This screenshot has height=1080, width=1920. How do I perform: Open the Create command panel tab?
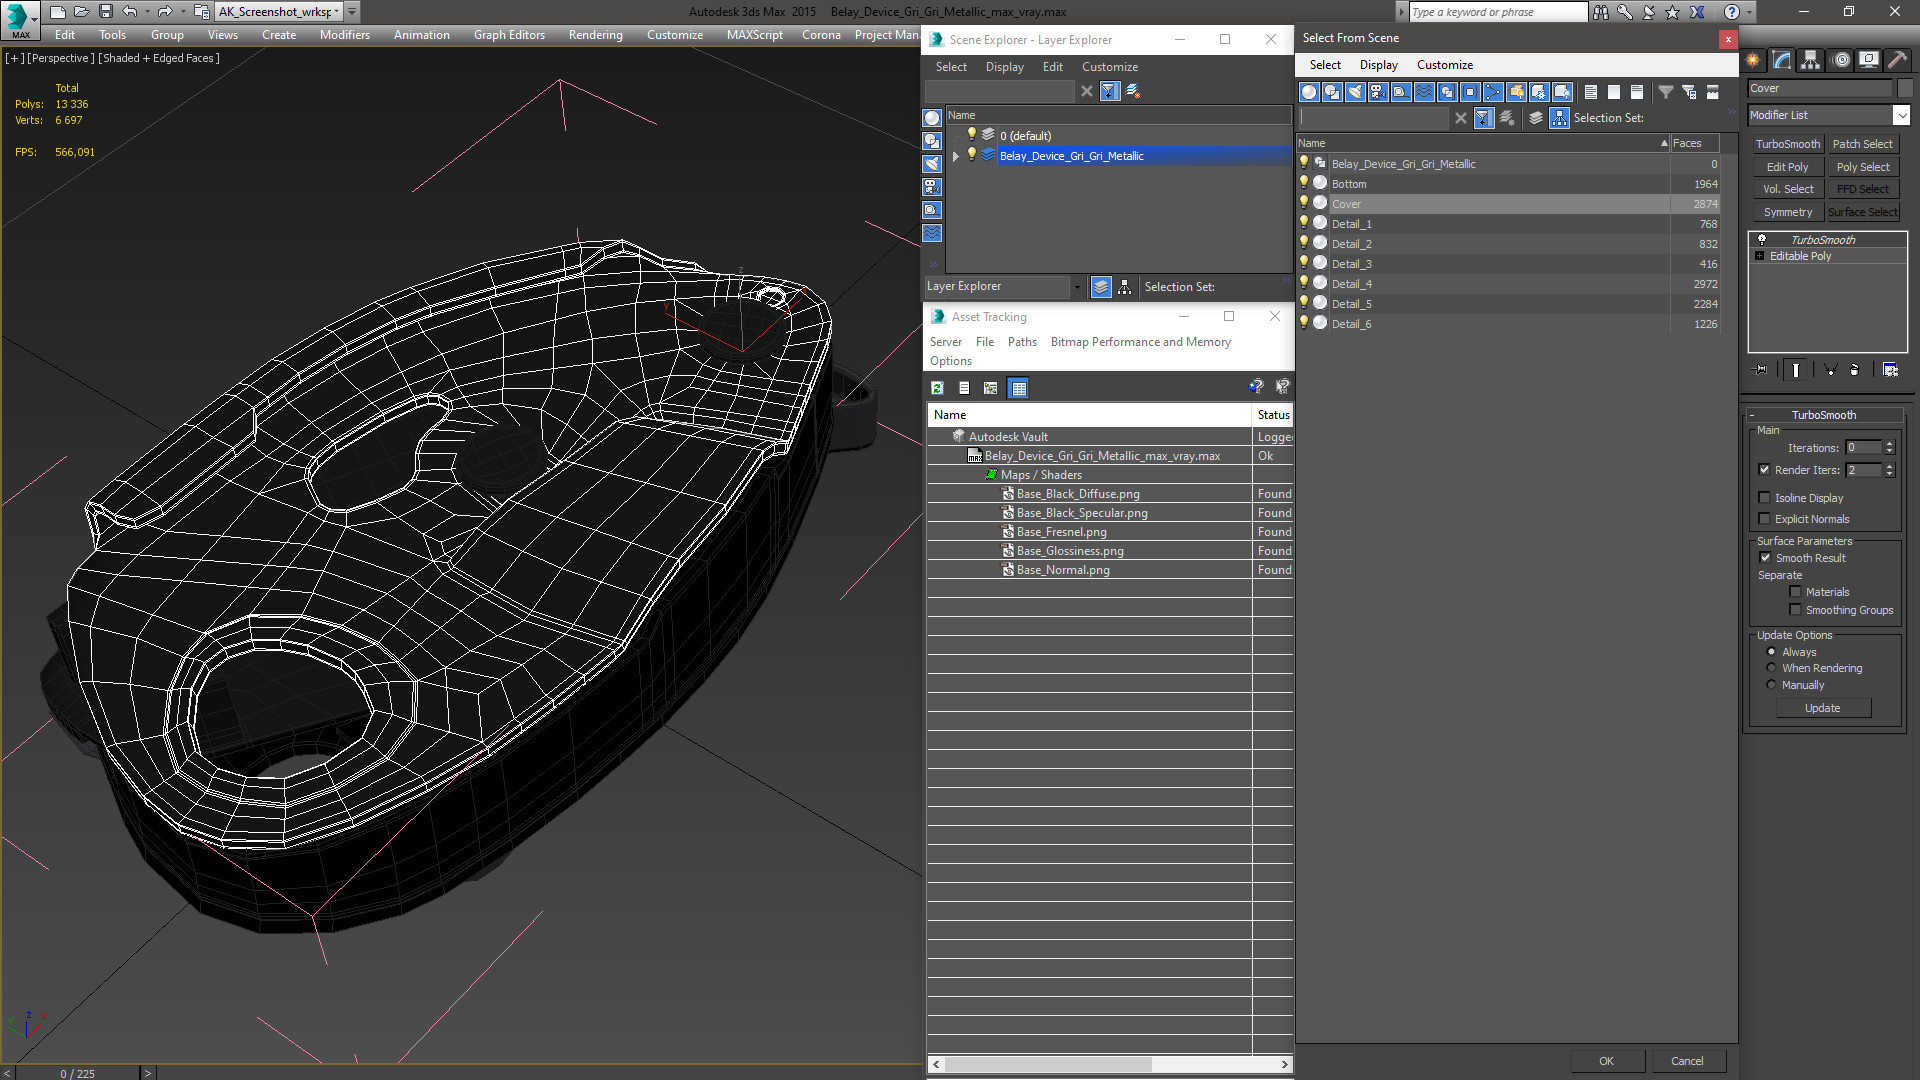1753,60
